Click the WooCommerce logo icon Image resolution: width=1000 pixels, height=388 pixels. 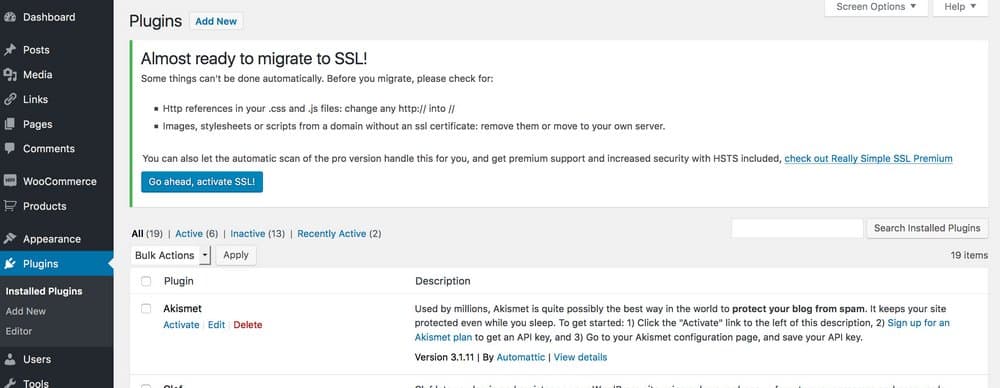[10, 181]
